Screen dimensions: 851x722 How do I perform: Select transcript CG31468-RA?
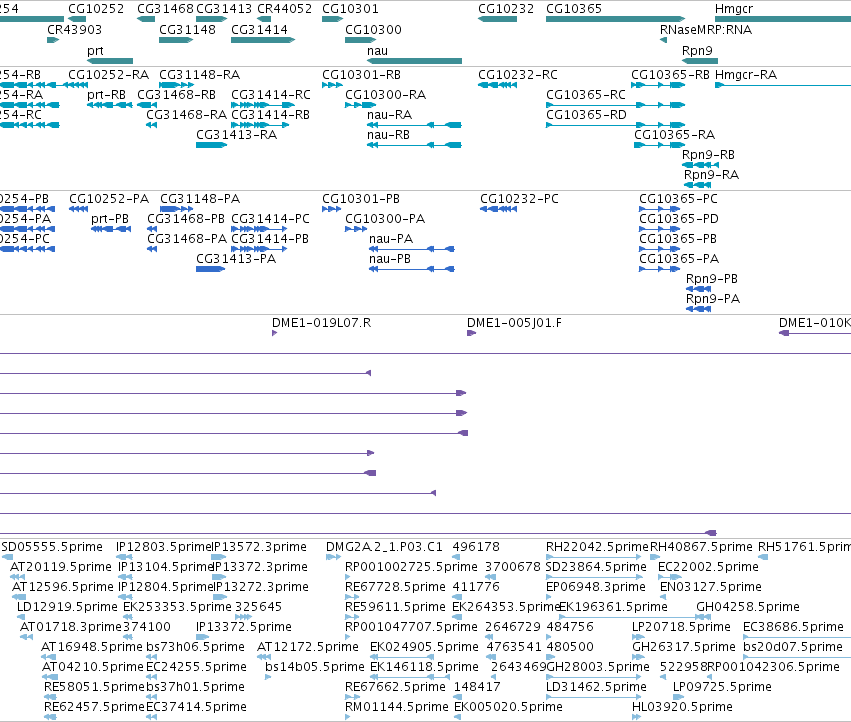(186, 115)
